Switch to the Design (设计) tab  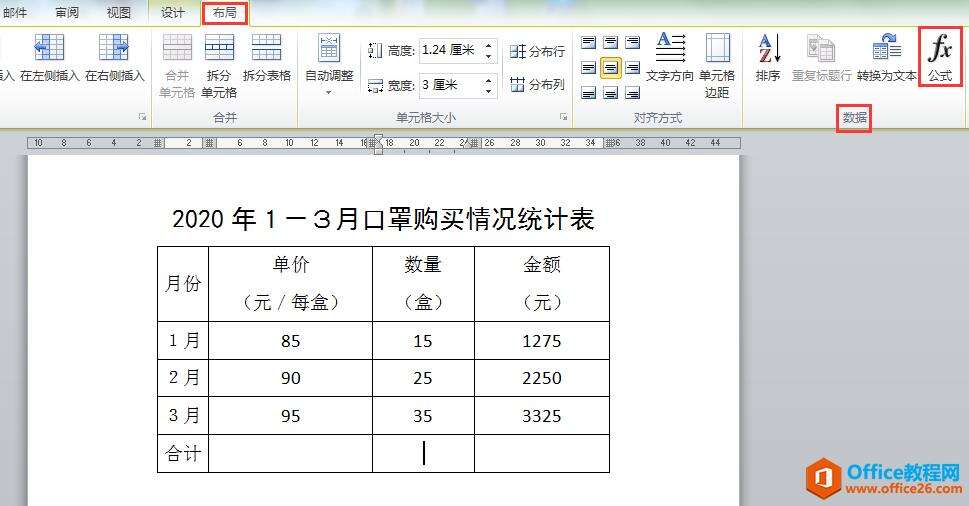[173, 12]
